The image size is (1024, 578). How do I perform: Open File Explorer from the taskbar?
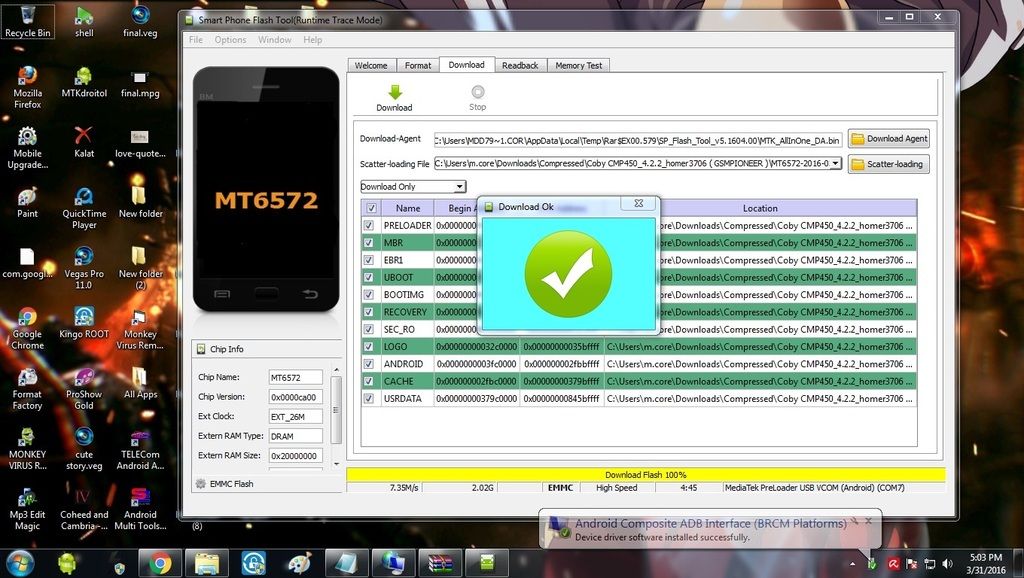pos(206,563)
